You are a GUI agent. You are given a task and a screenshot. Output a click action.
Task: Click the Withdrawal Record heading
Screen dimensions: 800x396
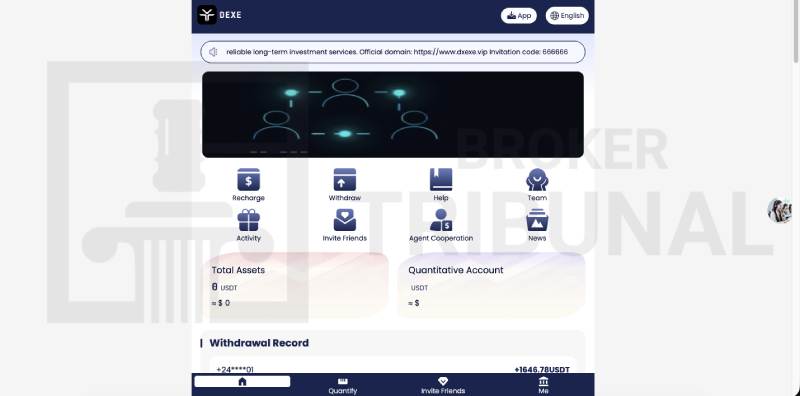coord(259,343)
